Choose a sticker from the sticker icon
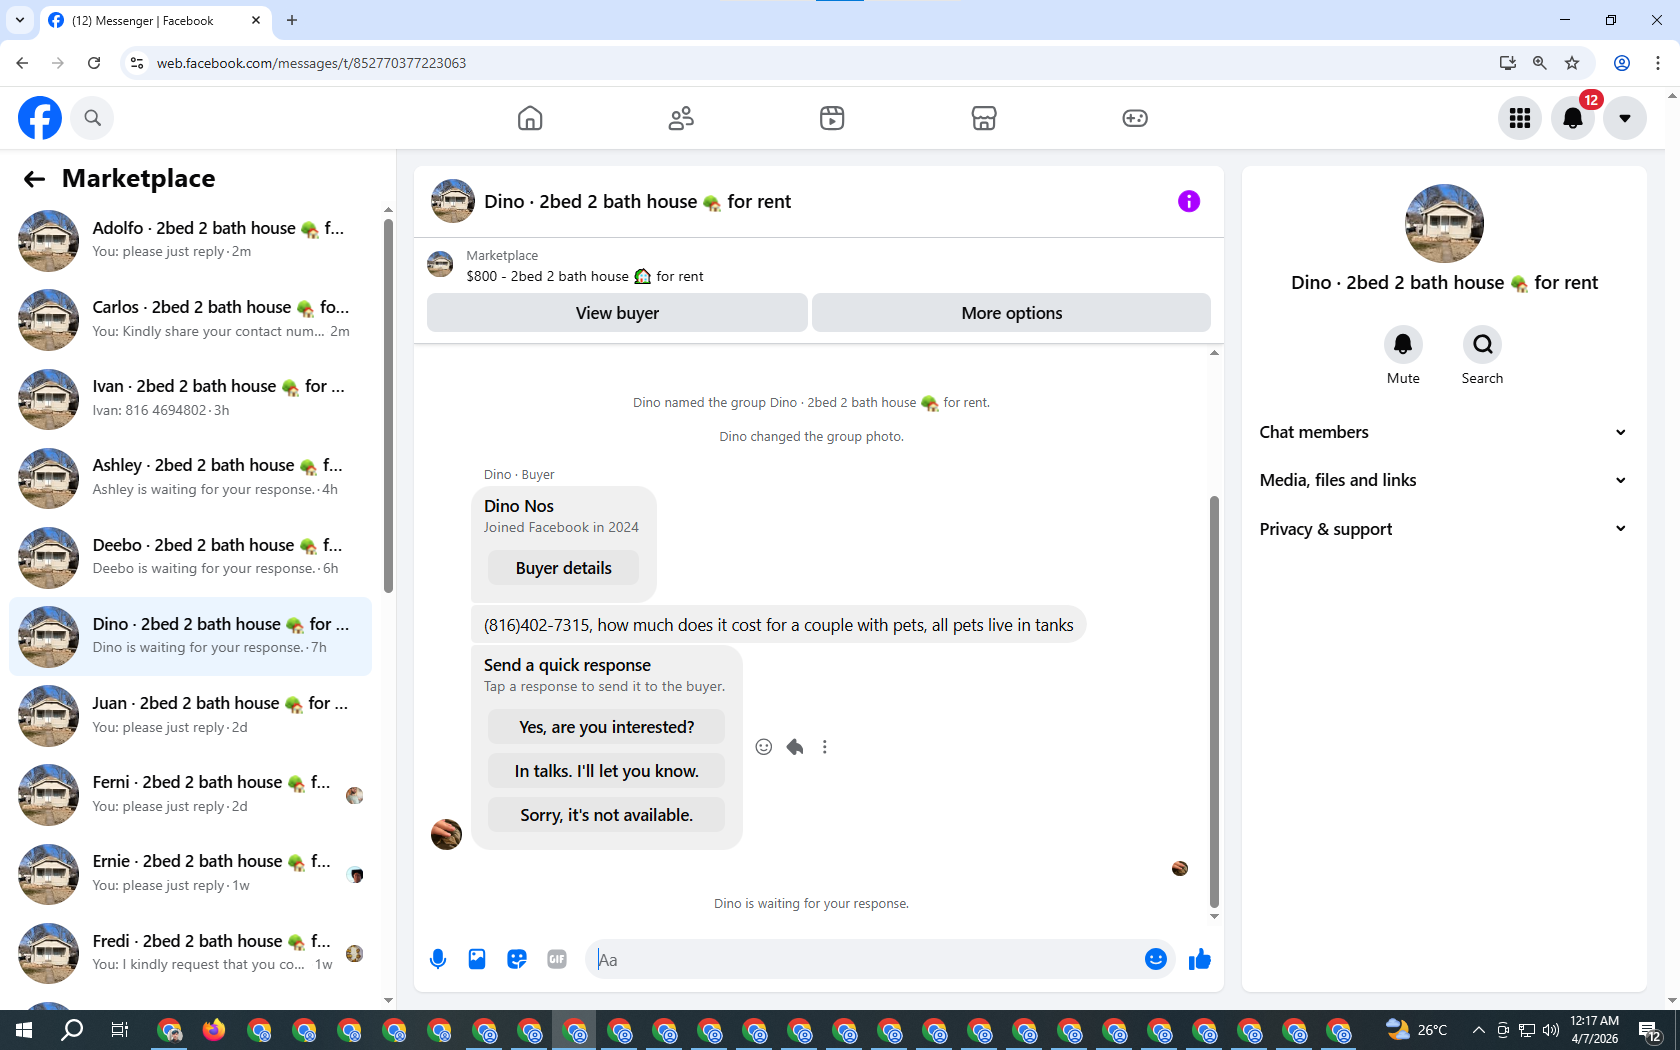Image resolution: width=1680 pixels, height=1050 pixels. pos(517,960)
